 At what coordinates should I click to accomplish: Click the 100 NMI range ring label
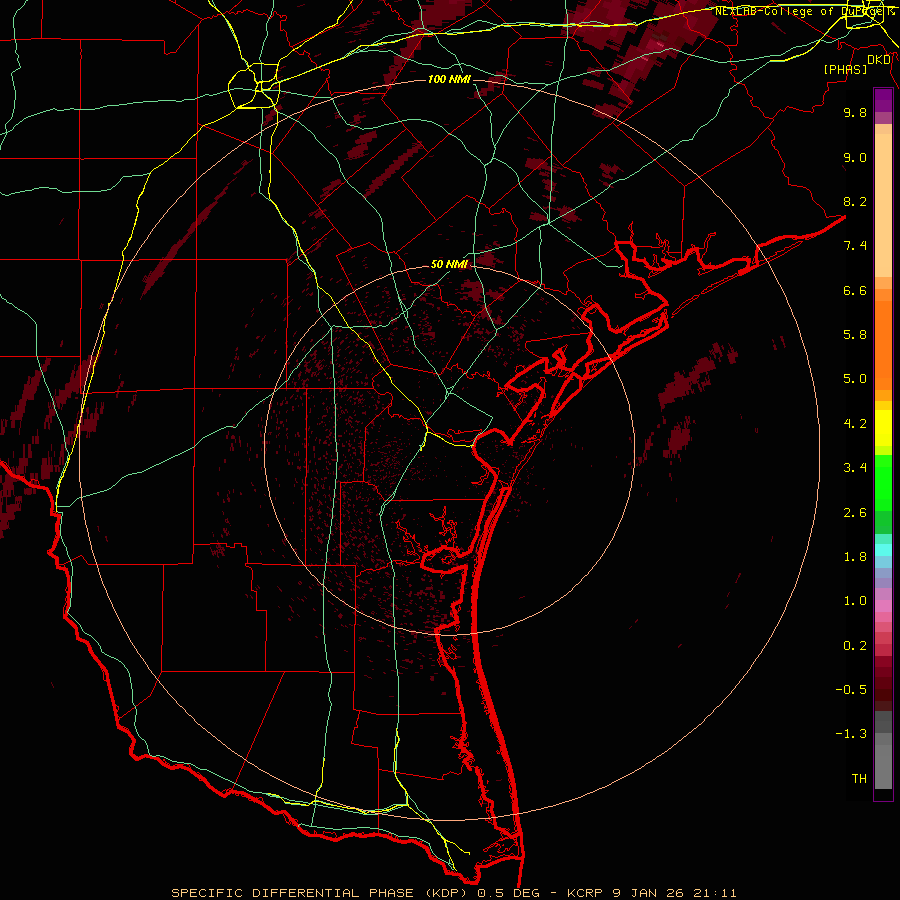tap(449, 79)
